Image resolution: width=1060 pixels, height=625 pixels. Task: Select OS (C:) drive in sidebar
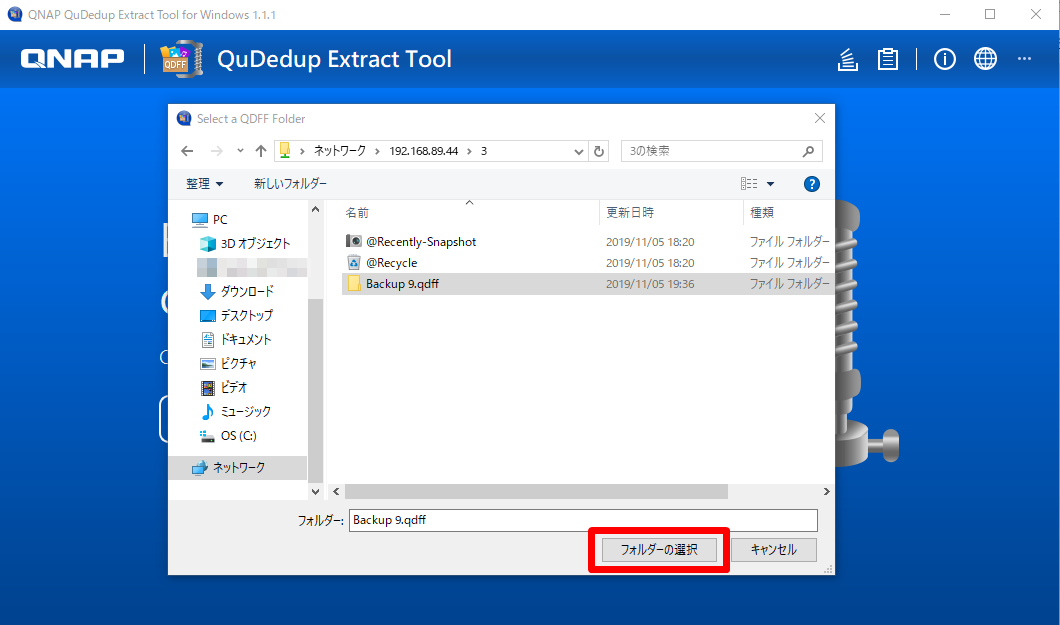pos(228,436)
